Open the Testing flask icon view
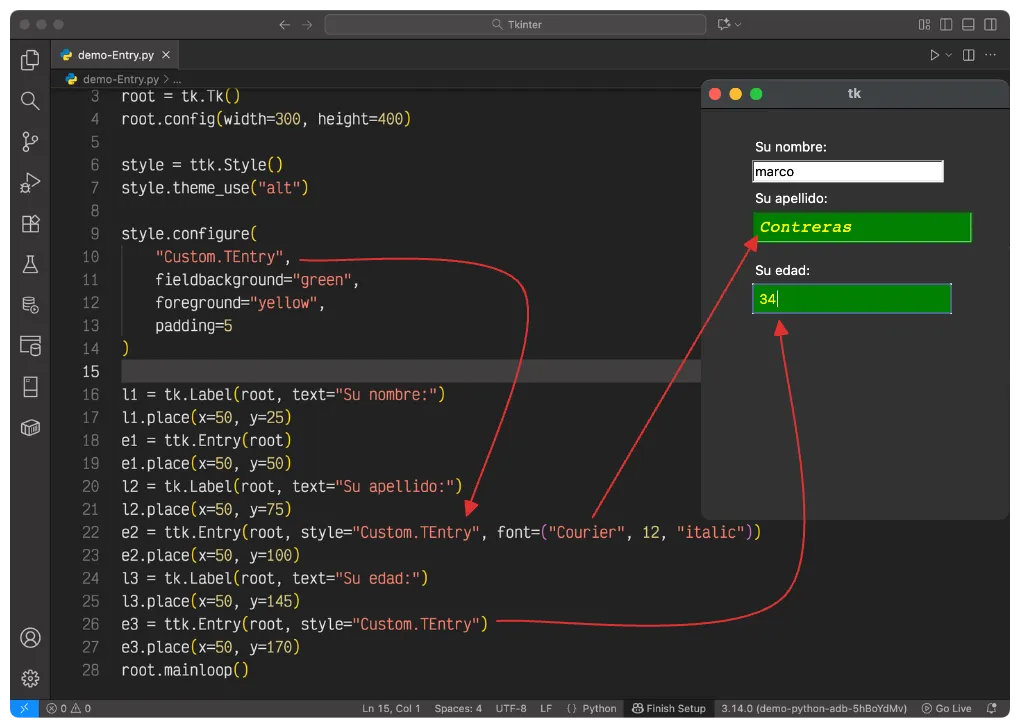 [x=30, y=265]
